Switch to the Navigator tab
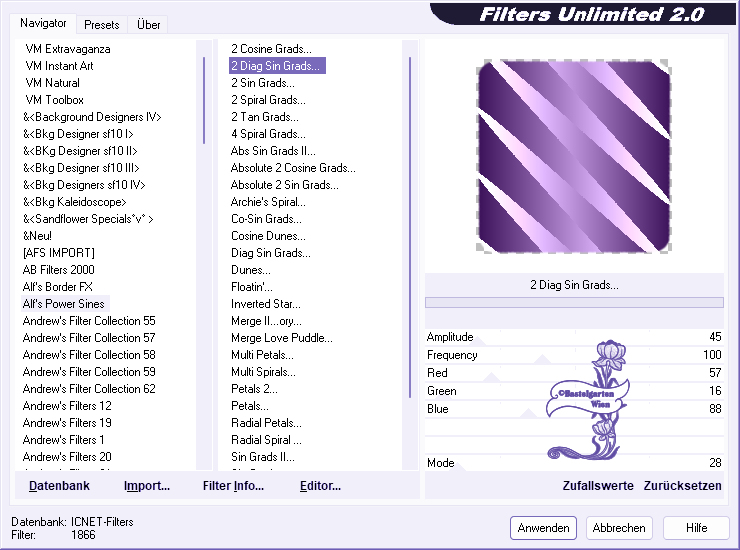740x550 pixels. click(x=43, y=23)
